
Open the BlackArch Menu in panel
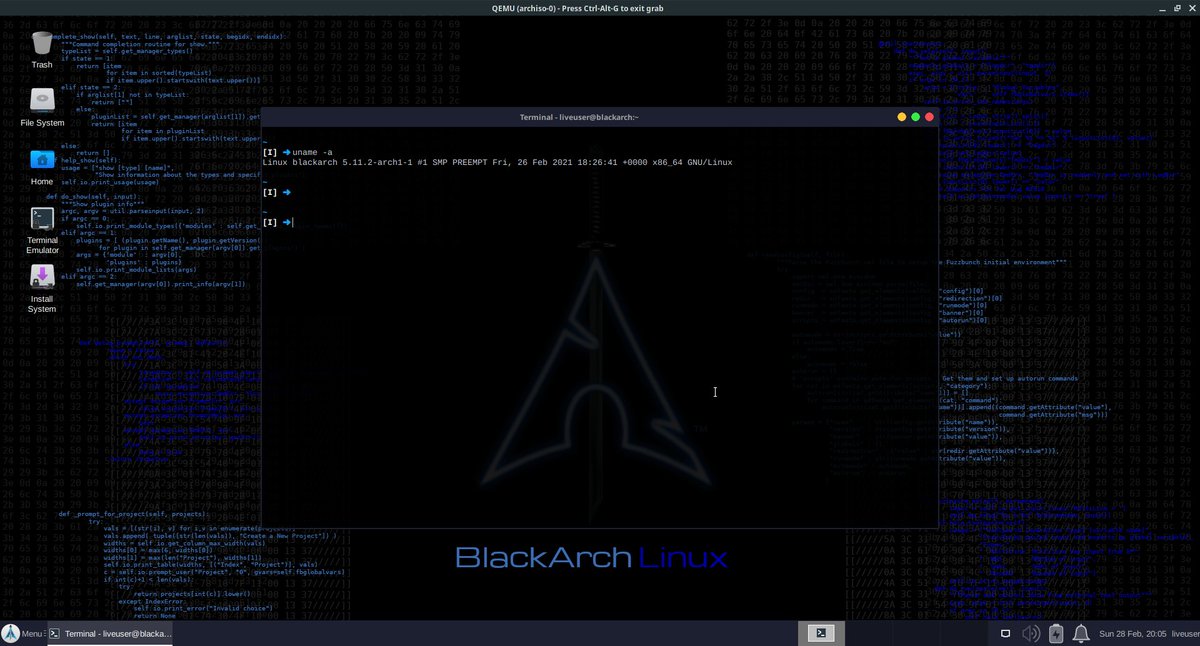[x=22, y=634]
